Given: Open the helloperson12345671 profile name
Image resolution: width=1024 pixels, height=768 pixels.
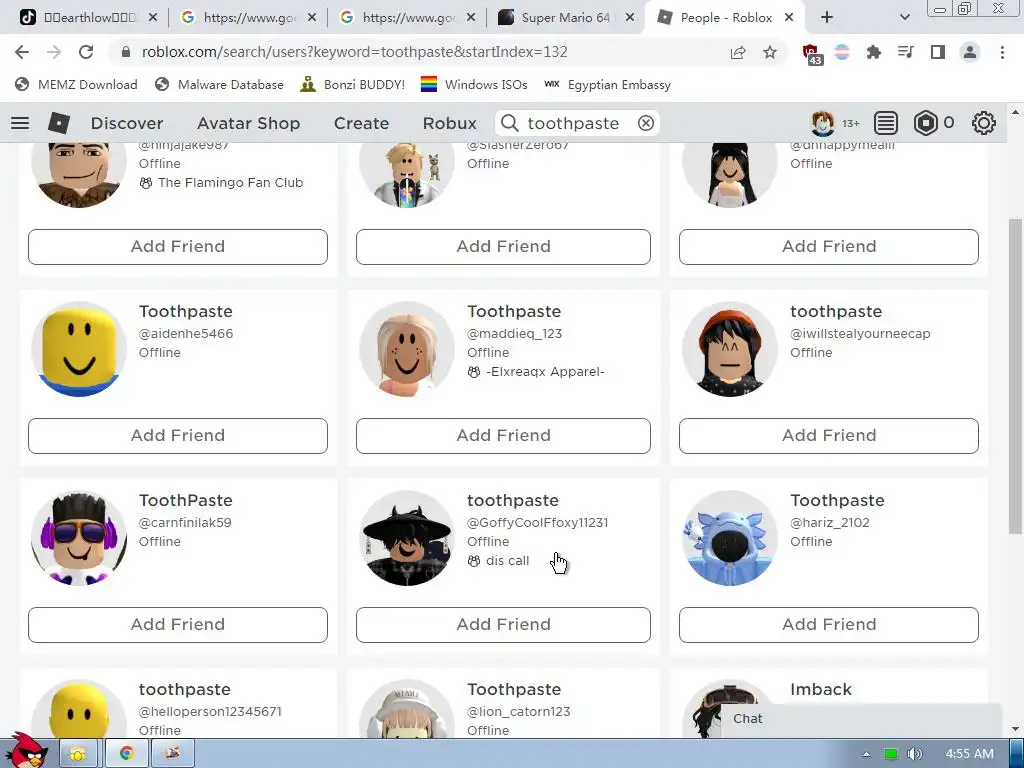Looking at the screenshot, I should [x=184, y=689].
